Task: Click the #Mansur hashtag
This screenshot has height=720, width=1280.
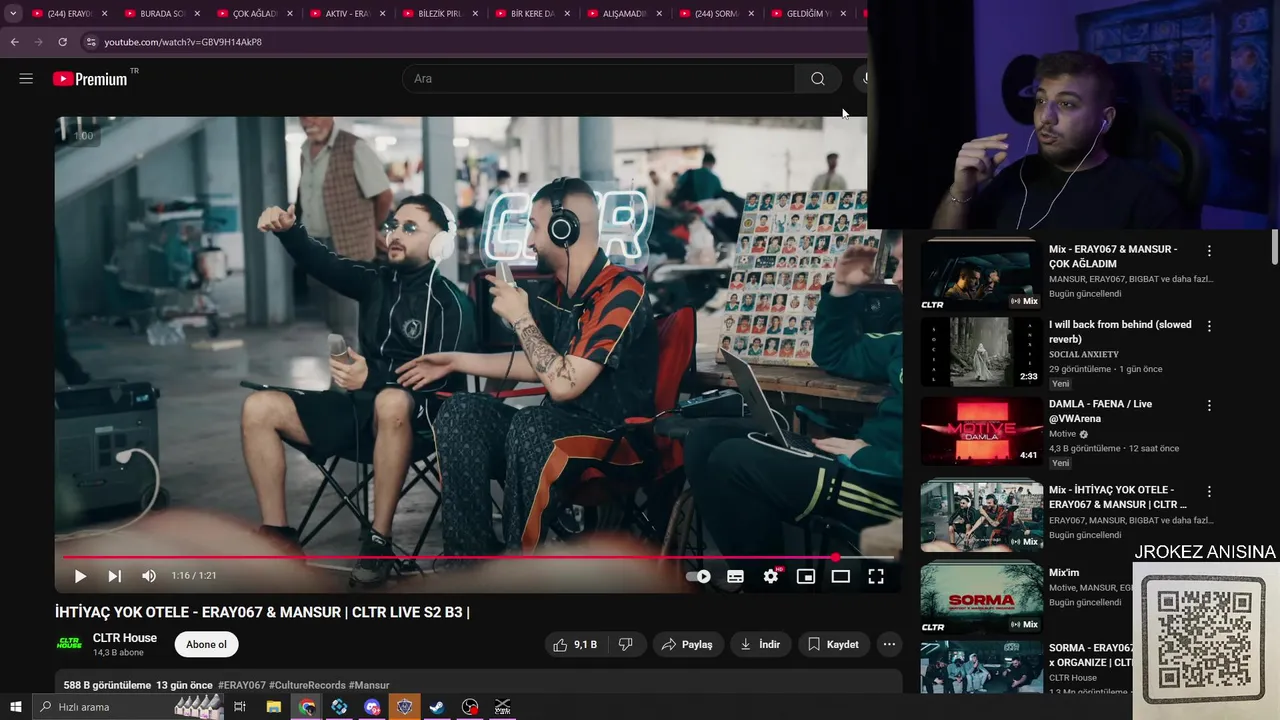Action: (369, 686)
